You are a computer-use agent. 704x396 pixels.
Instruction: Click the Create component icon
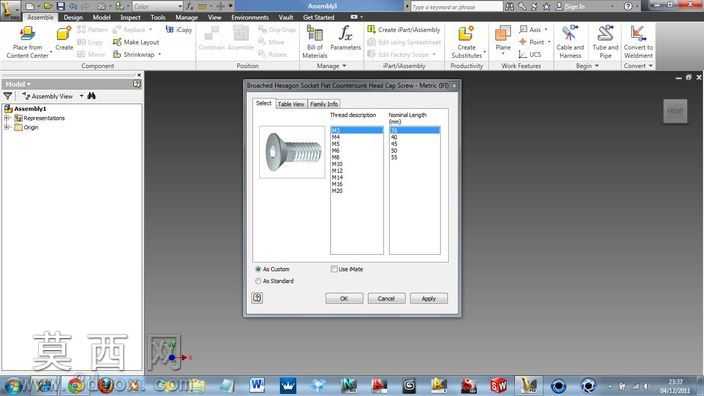pyautogui.click(x=64, y=34)
